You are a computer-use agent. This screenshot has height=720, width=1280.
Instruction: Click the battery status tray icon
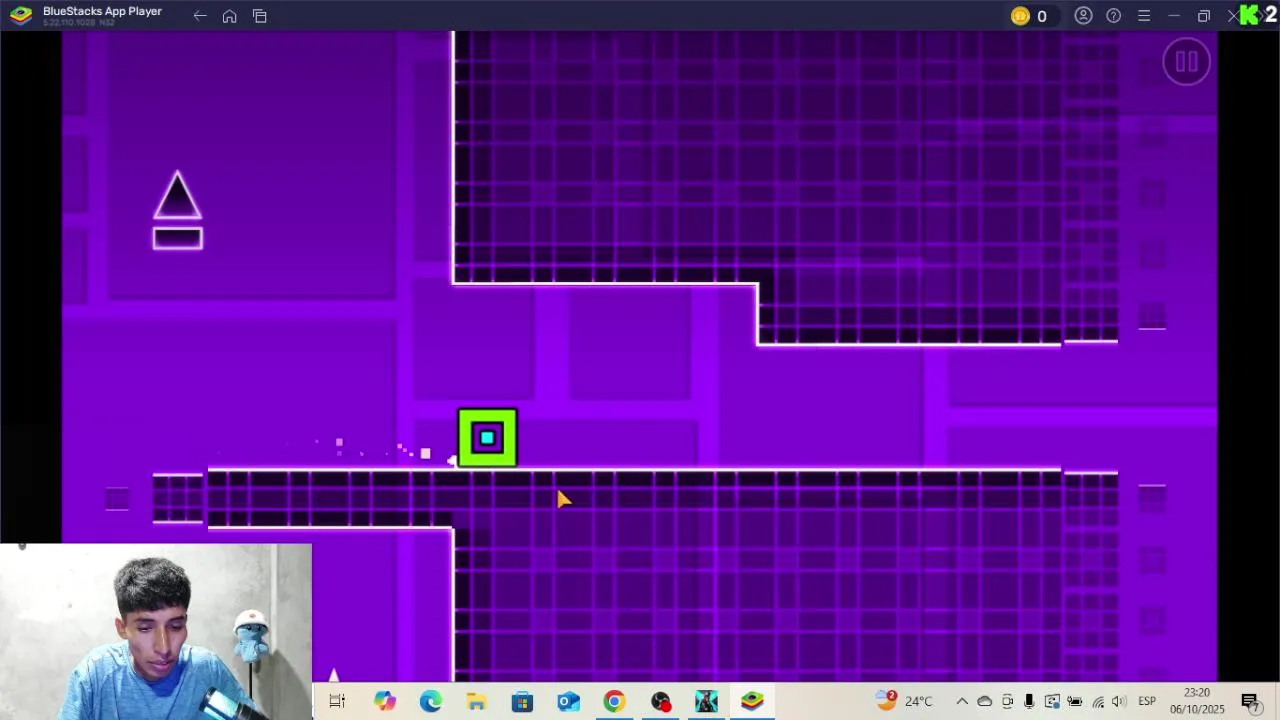pyautogui.click(x=1075, y=702)
